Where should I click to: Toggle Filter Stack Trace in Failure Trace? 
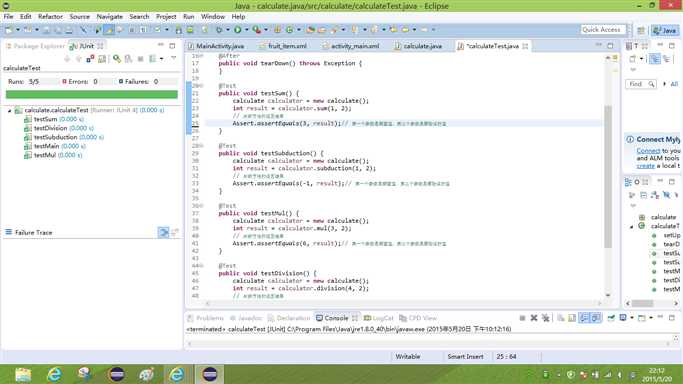(163, 232)
